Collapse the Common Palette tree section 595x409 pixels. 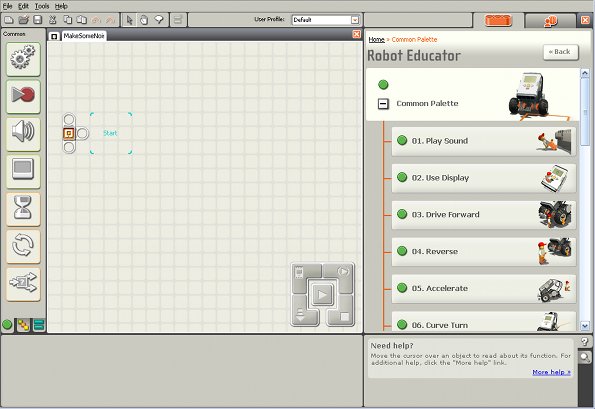pyautogui.click(x=383, y=104)
